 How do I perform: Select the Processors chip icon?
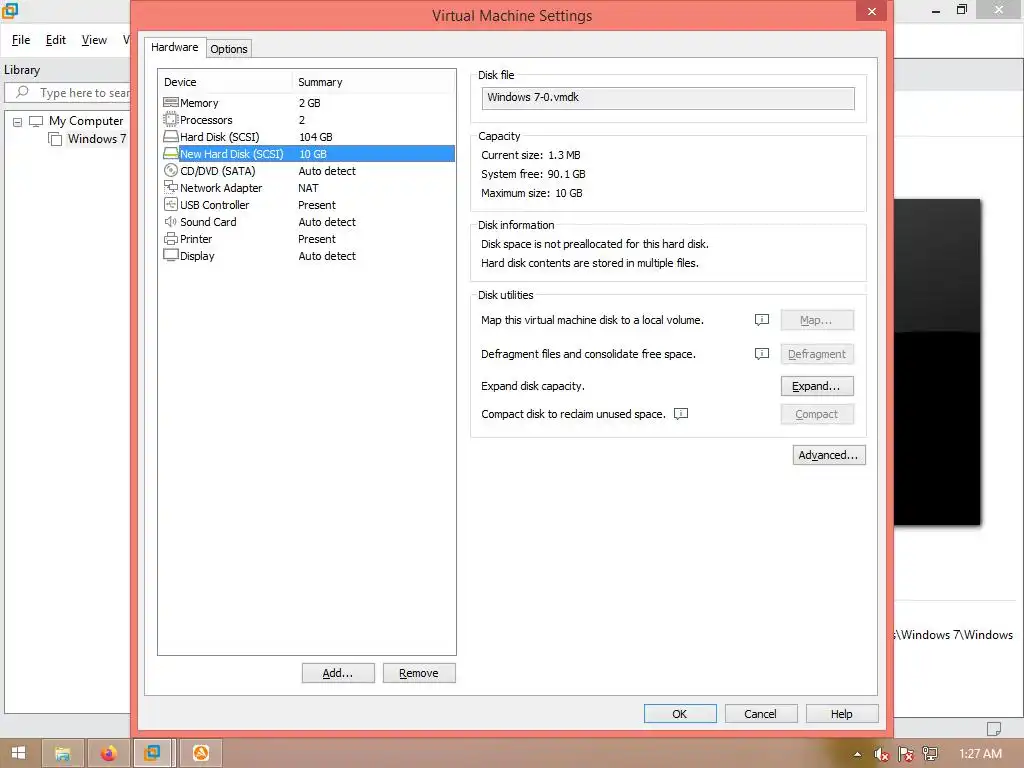[170, 120]
